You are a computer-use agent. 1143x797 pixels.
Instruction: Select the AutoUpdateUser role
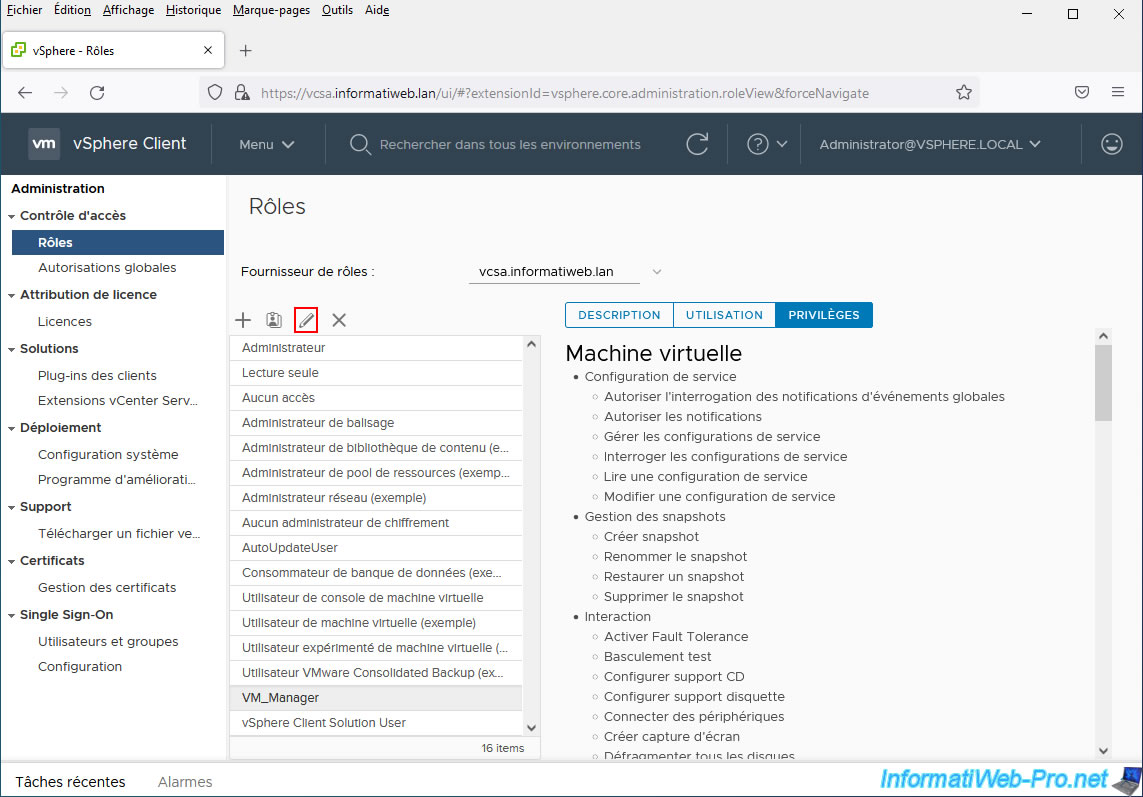[x=376, y=548]
